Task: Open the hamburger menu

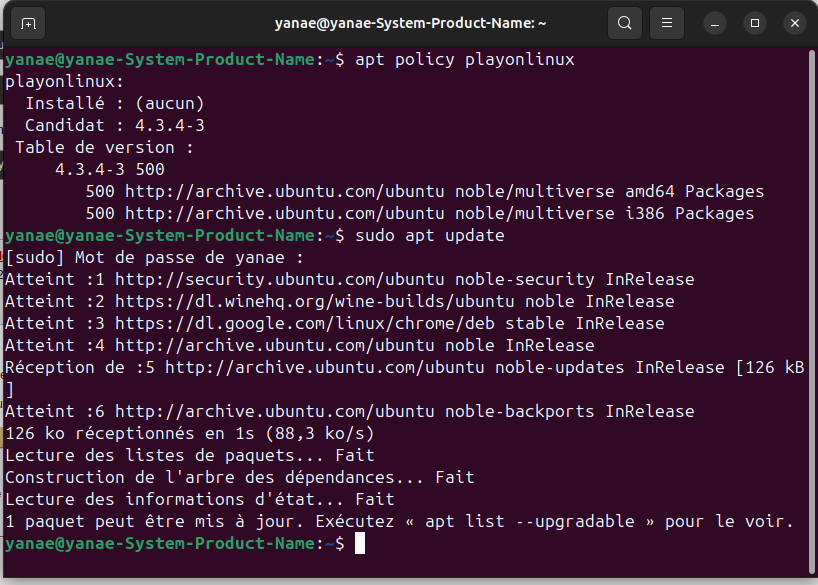Action: point(667,23)
